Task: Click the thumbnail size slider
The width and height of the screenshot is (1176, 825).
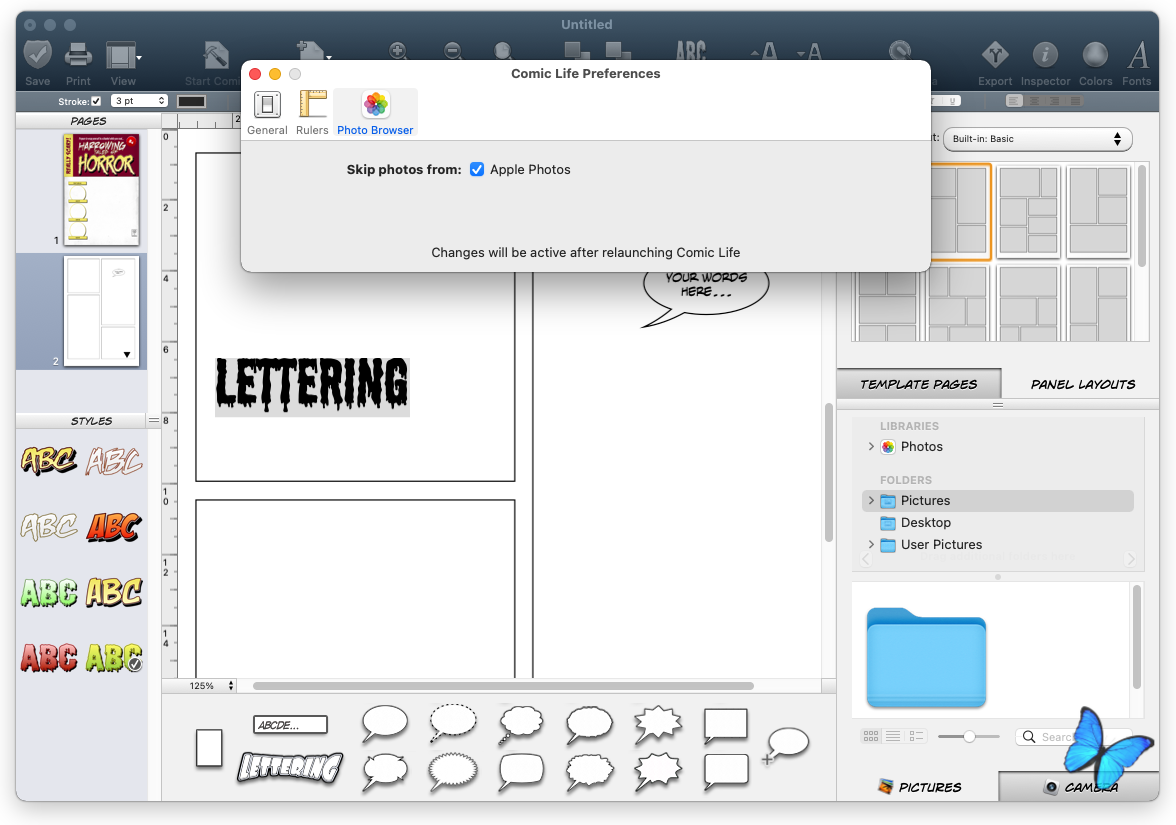Action: [x=968, y=736]
